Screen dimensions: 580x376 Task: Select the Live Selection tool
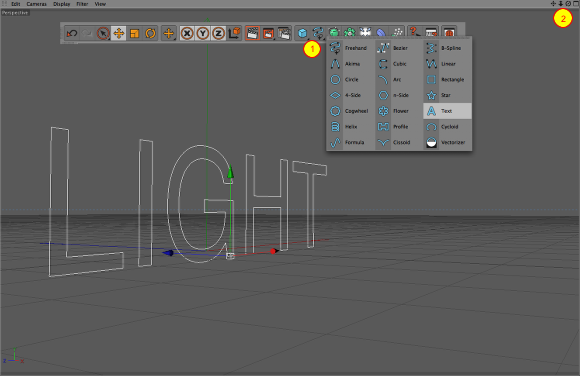point(103,33)
